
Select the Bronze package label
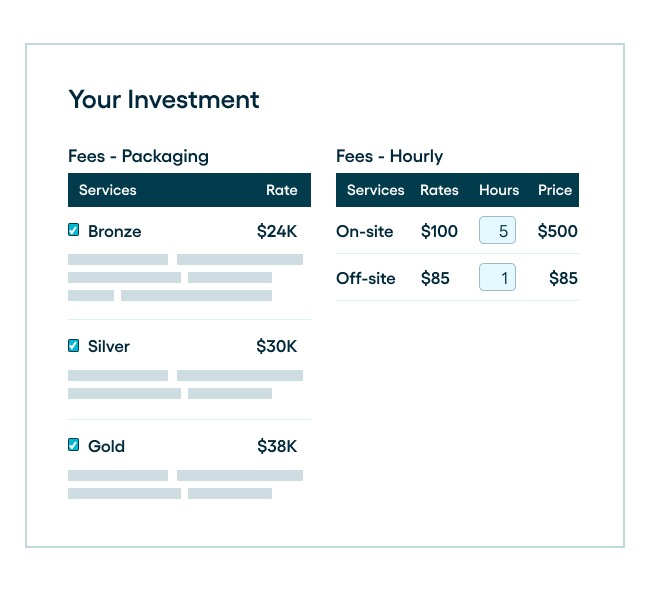coord(115,231)
